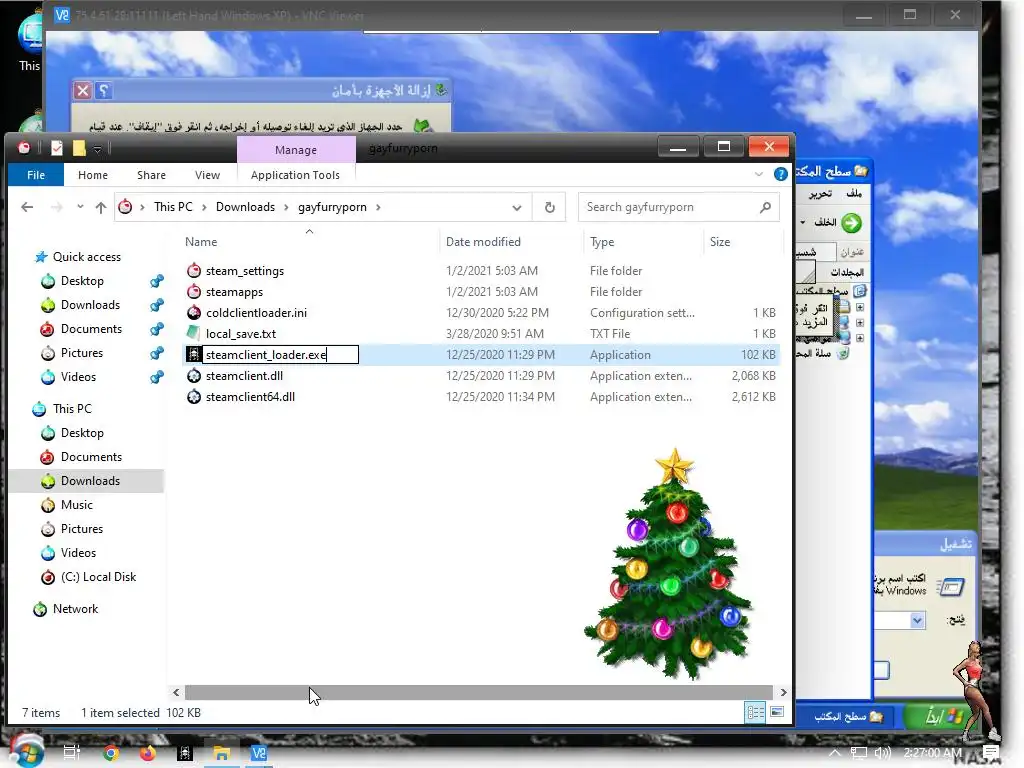Open Explorer Help question mark
The image size is (1024, 768).
[x=780, y=174]
